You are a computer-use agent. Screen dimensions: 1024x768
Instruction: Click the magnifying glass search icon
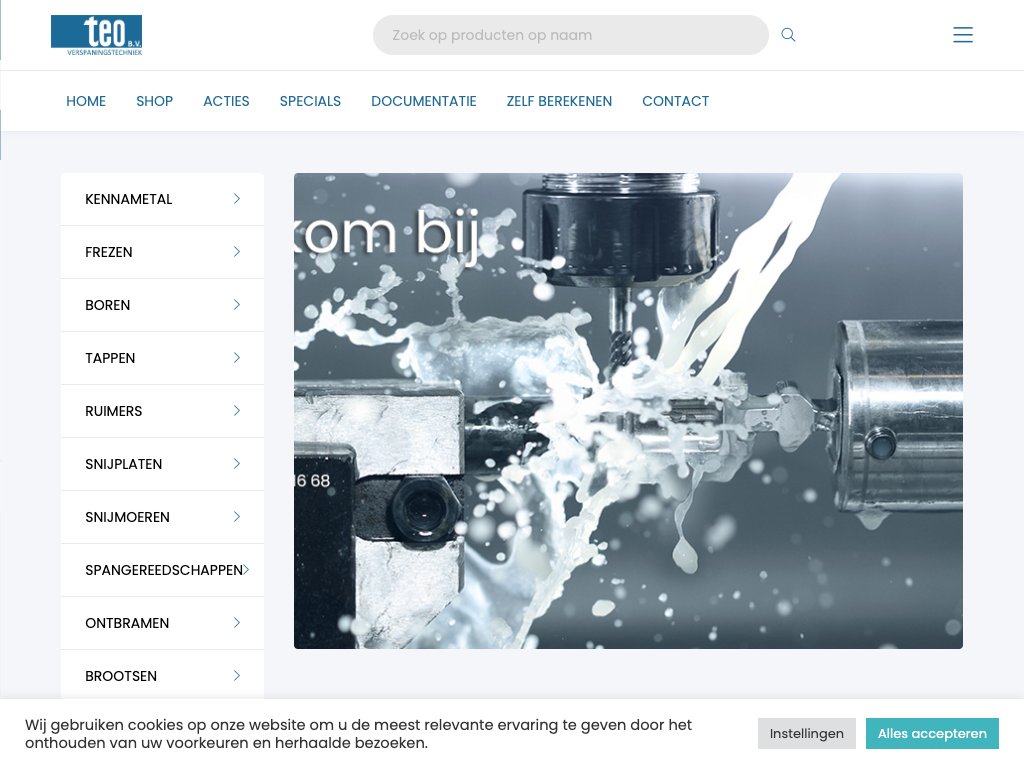(788, 35)
